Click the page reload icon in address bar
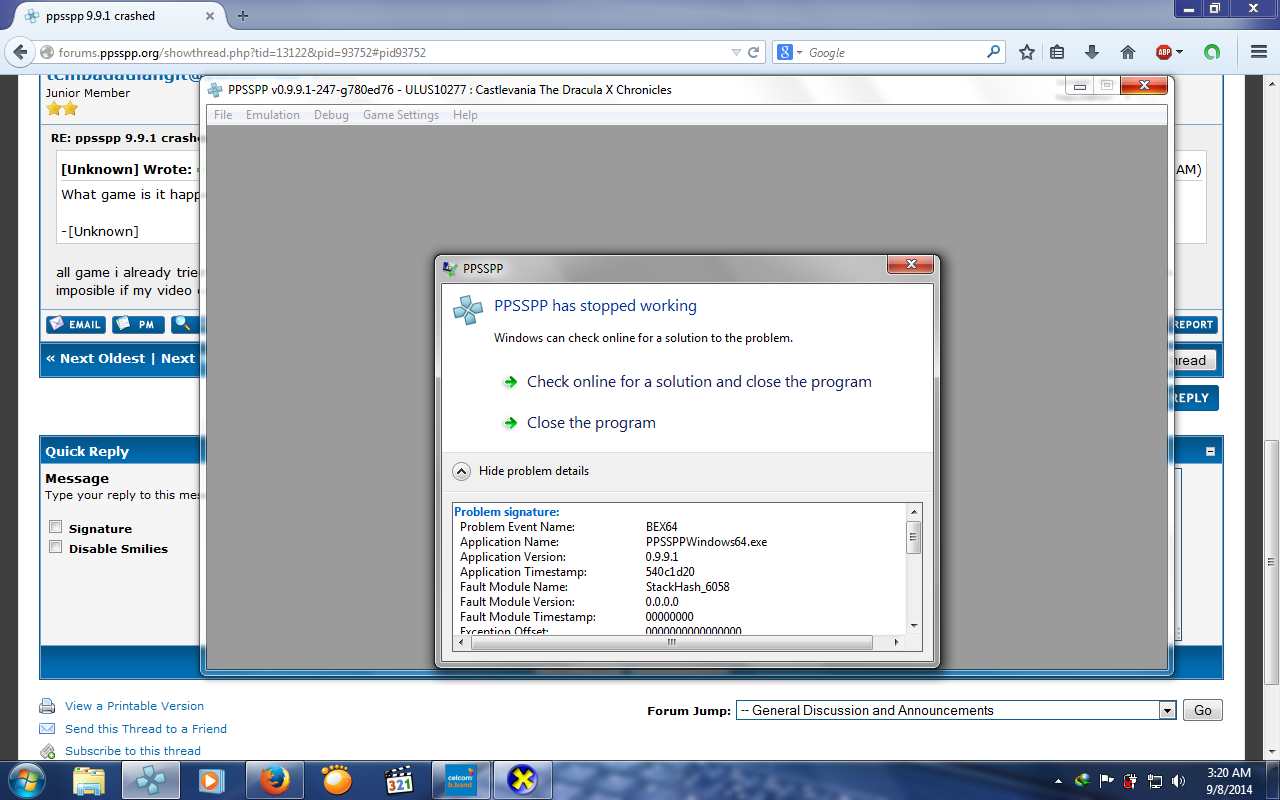This screenshot has width=1280, height=800. click(x=754, y=52)
